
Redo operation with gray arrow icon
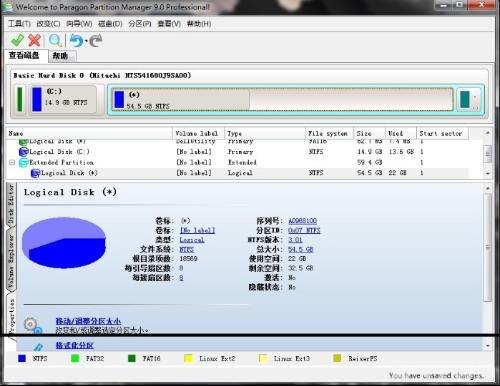tap(96, 41)
